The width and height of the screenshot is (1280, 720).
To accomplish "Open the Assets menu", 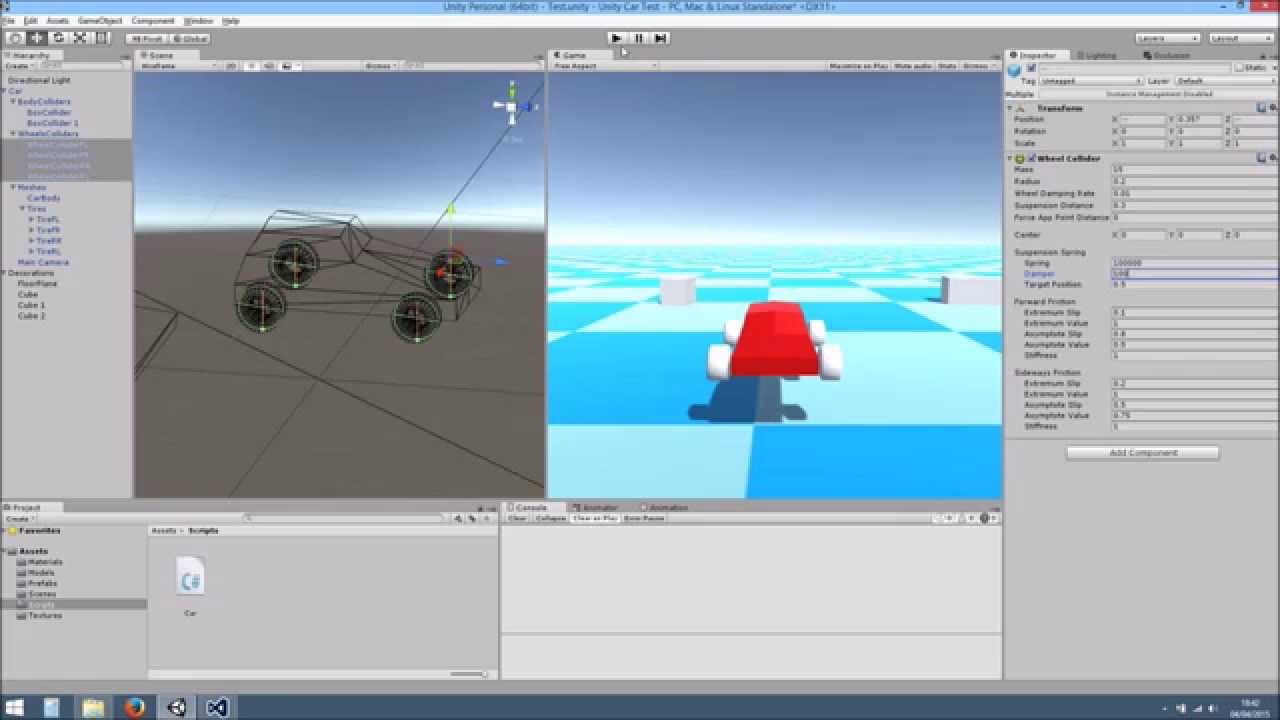I will click(58, 20).
